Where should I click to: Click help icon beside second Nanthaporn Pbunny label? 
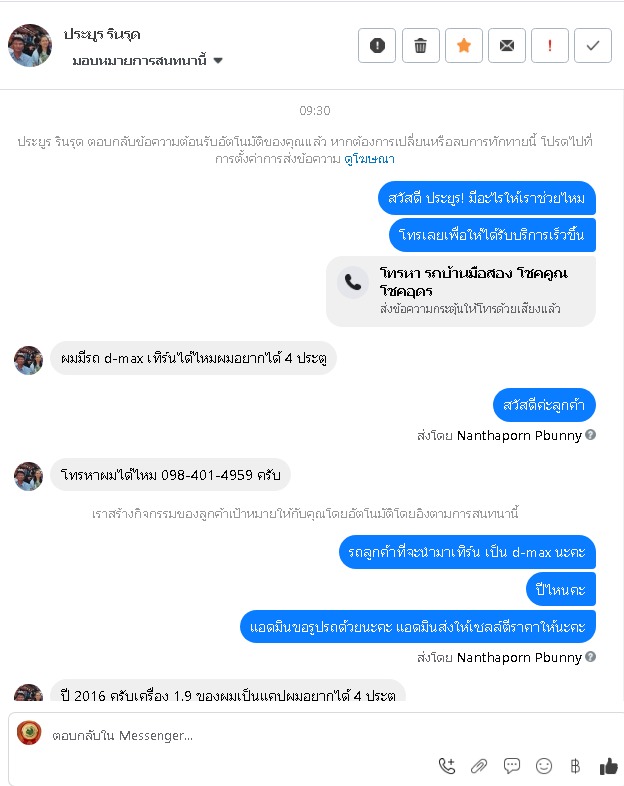(590, 656)
